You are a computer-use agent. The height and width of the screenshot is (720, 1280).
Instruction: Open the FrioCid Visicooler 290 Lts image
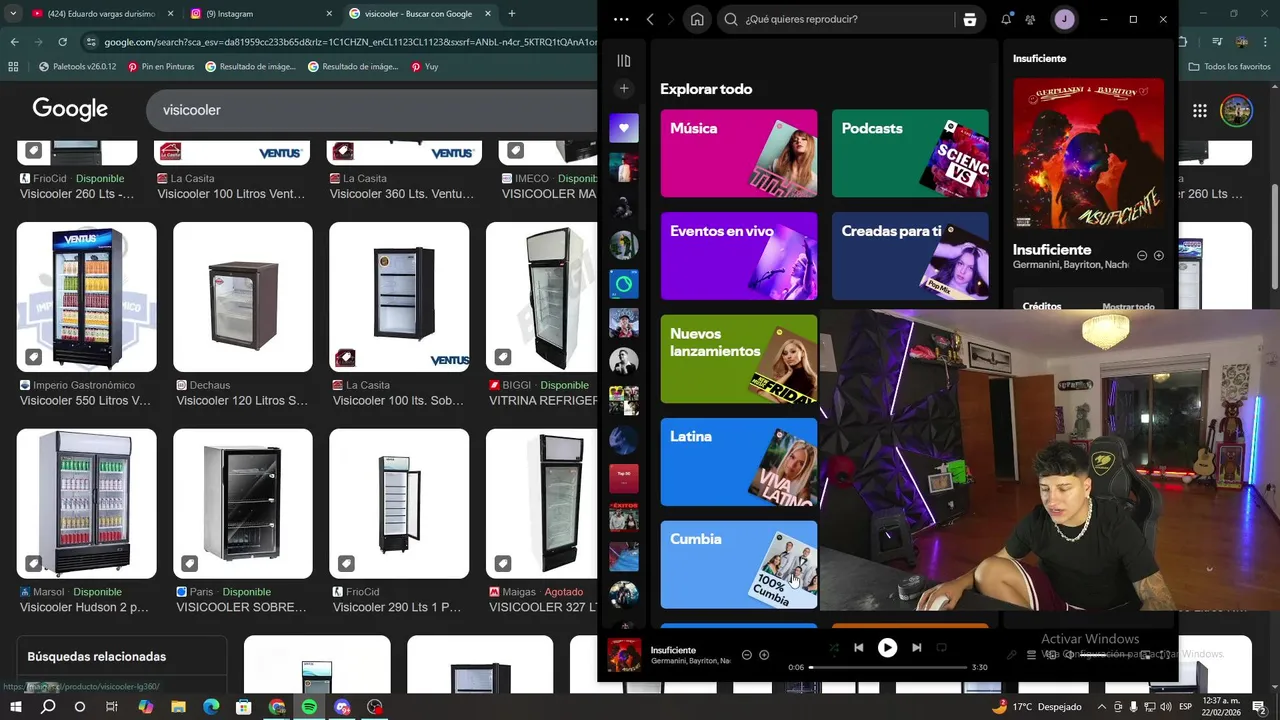[399, 504]
